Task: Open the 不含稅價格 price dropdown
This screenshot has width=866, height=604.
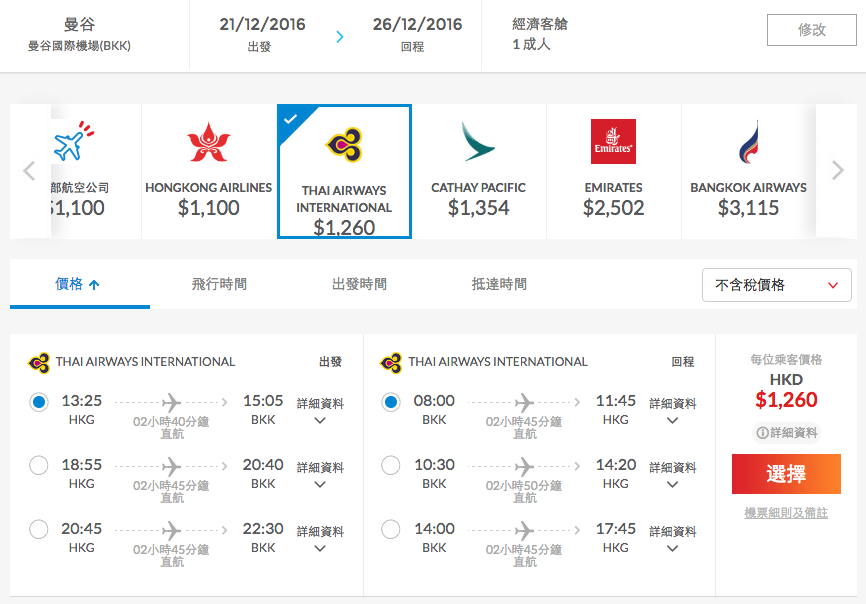Action: click(777, 285)
